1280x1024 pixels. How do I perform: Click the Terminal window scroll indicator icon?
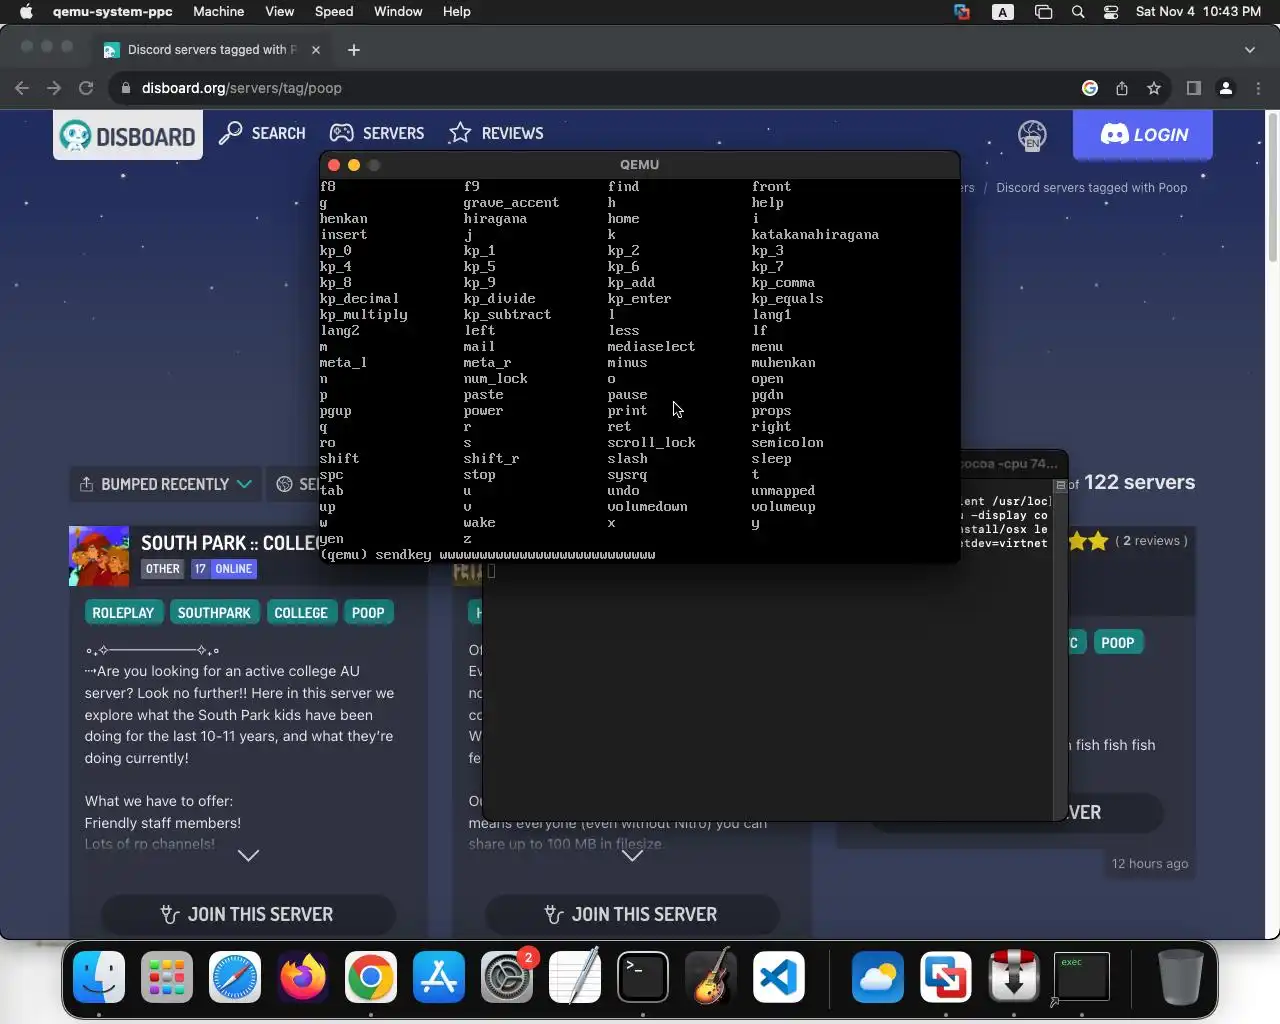click(x=1060, y=485)
